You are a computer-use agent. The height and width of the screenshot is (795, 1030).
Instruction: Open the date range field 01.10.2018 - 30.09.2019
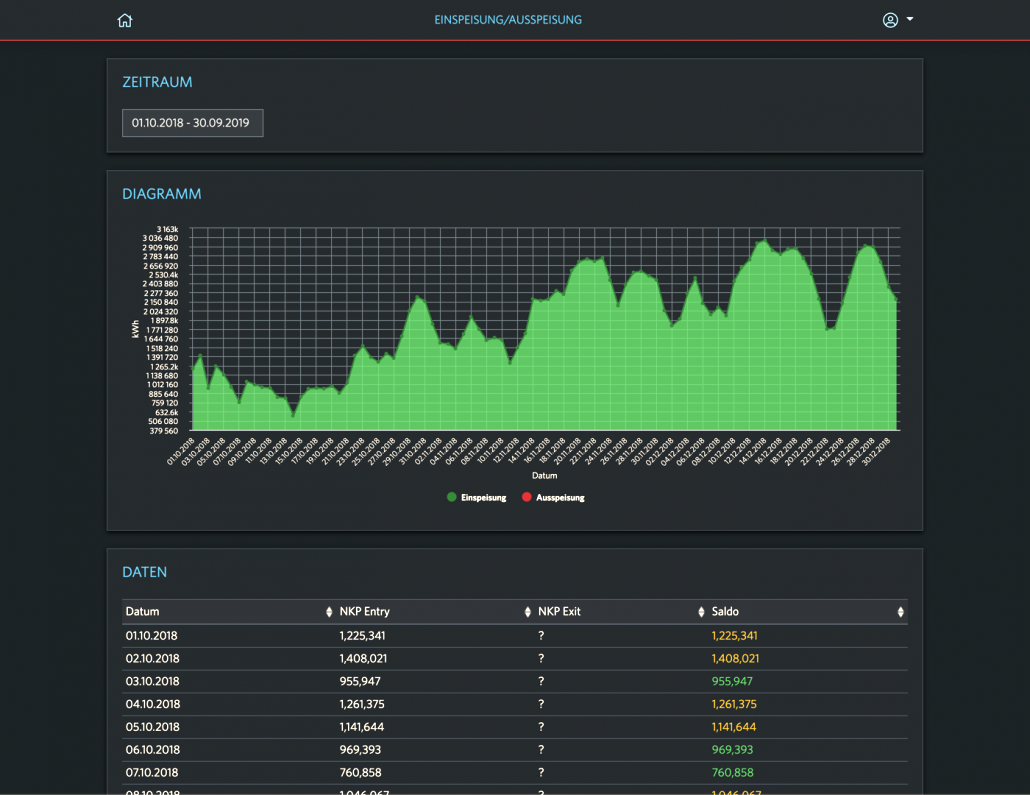[192, 123]
